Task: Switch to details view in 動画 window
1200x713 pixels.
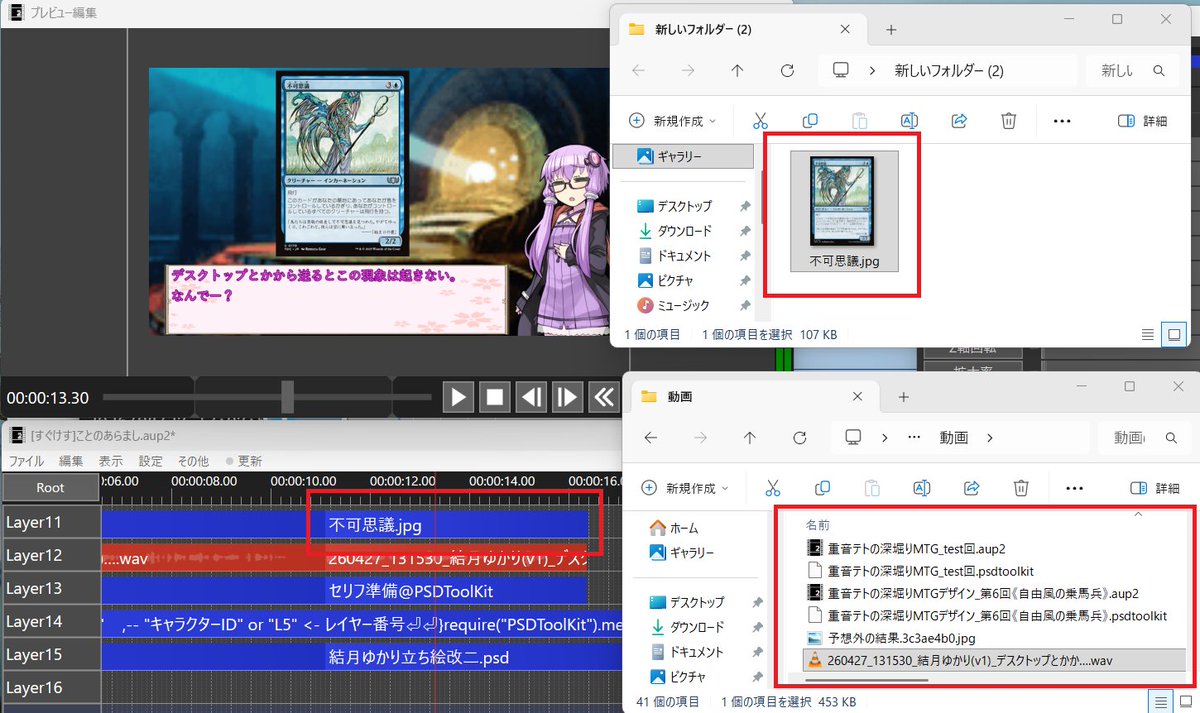Action: point(1161,701)
